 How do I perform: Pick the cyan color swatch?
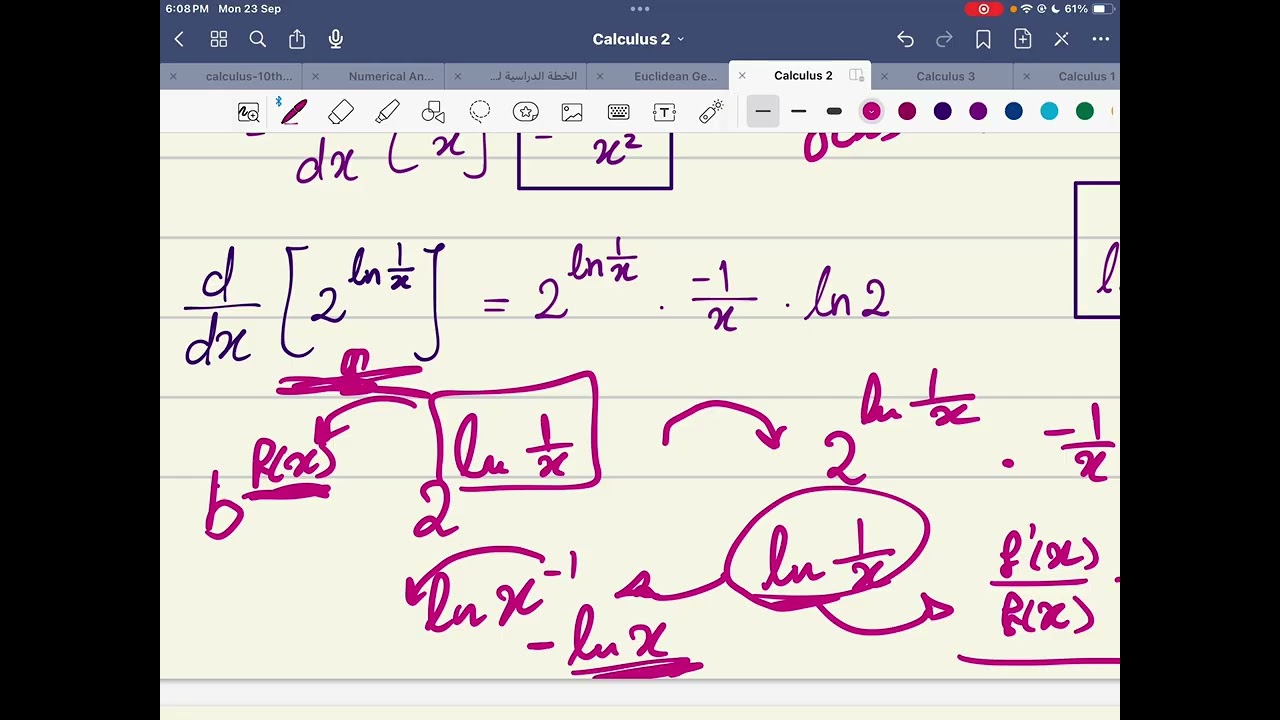click(1049, 111)
